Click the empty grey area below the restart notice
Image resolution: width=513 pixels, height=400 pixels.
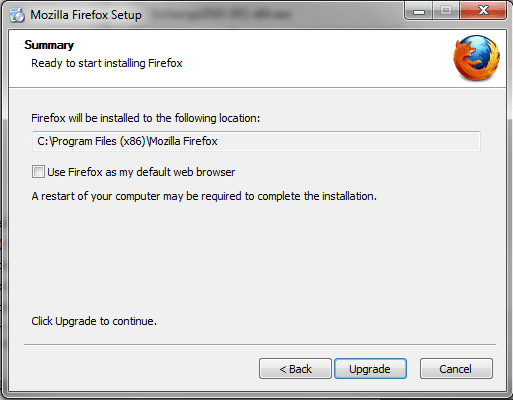click(x=257, y=257)
